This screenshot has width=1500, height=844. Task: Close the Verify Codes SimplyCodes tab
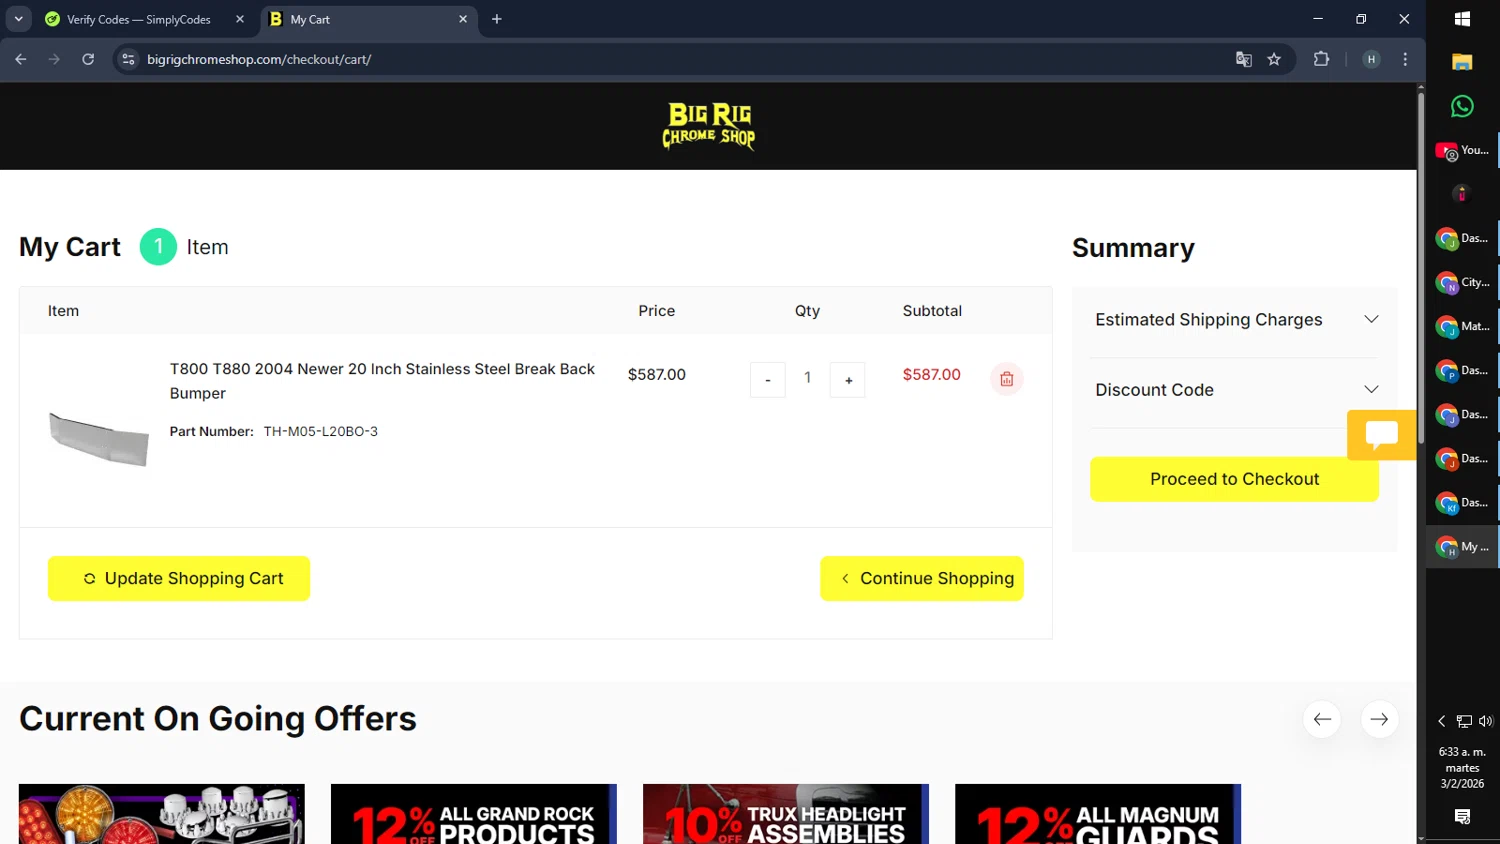point(240,19)
